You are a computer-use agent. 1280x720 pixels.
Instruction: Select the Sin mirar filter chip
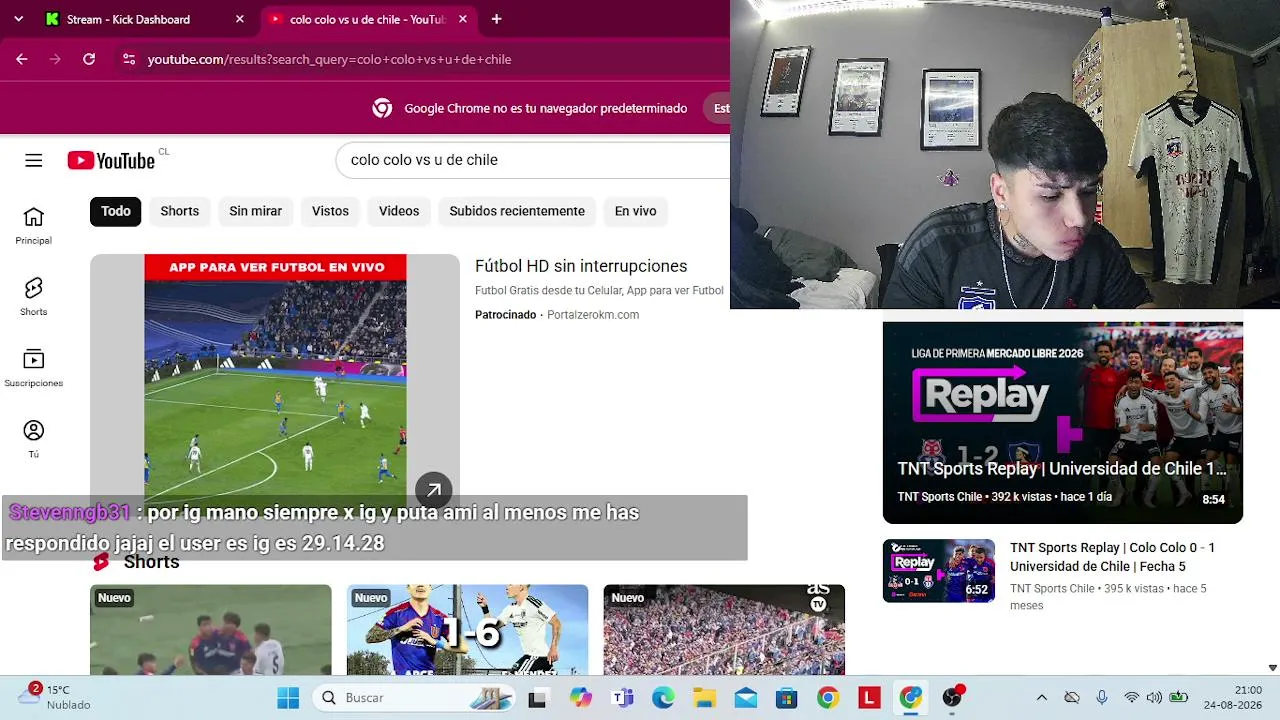pyautogui.click(x=256, y=211)
